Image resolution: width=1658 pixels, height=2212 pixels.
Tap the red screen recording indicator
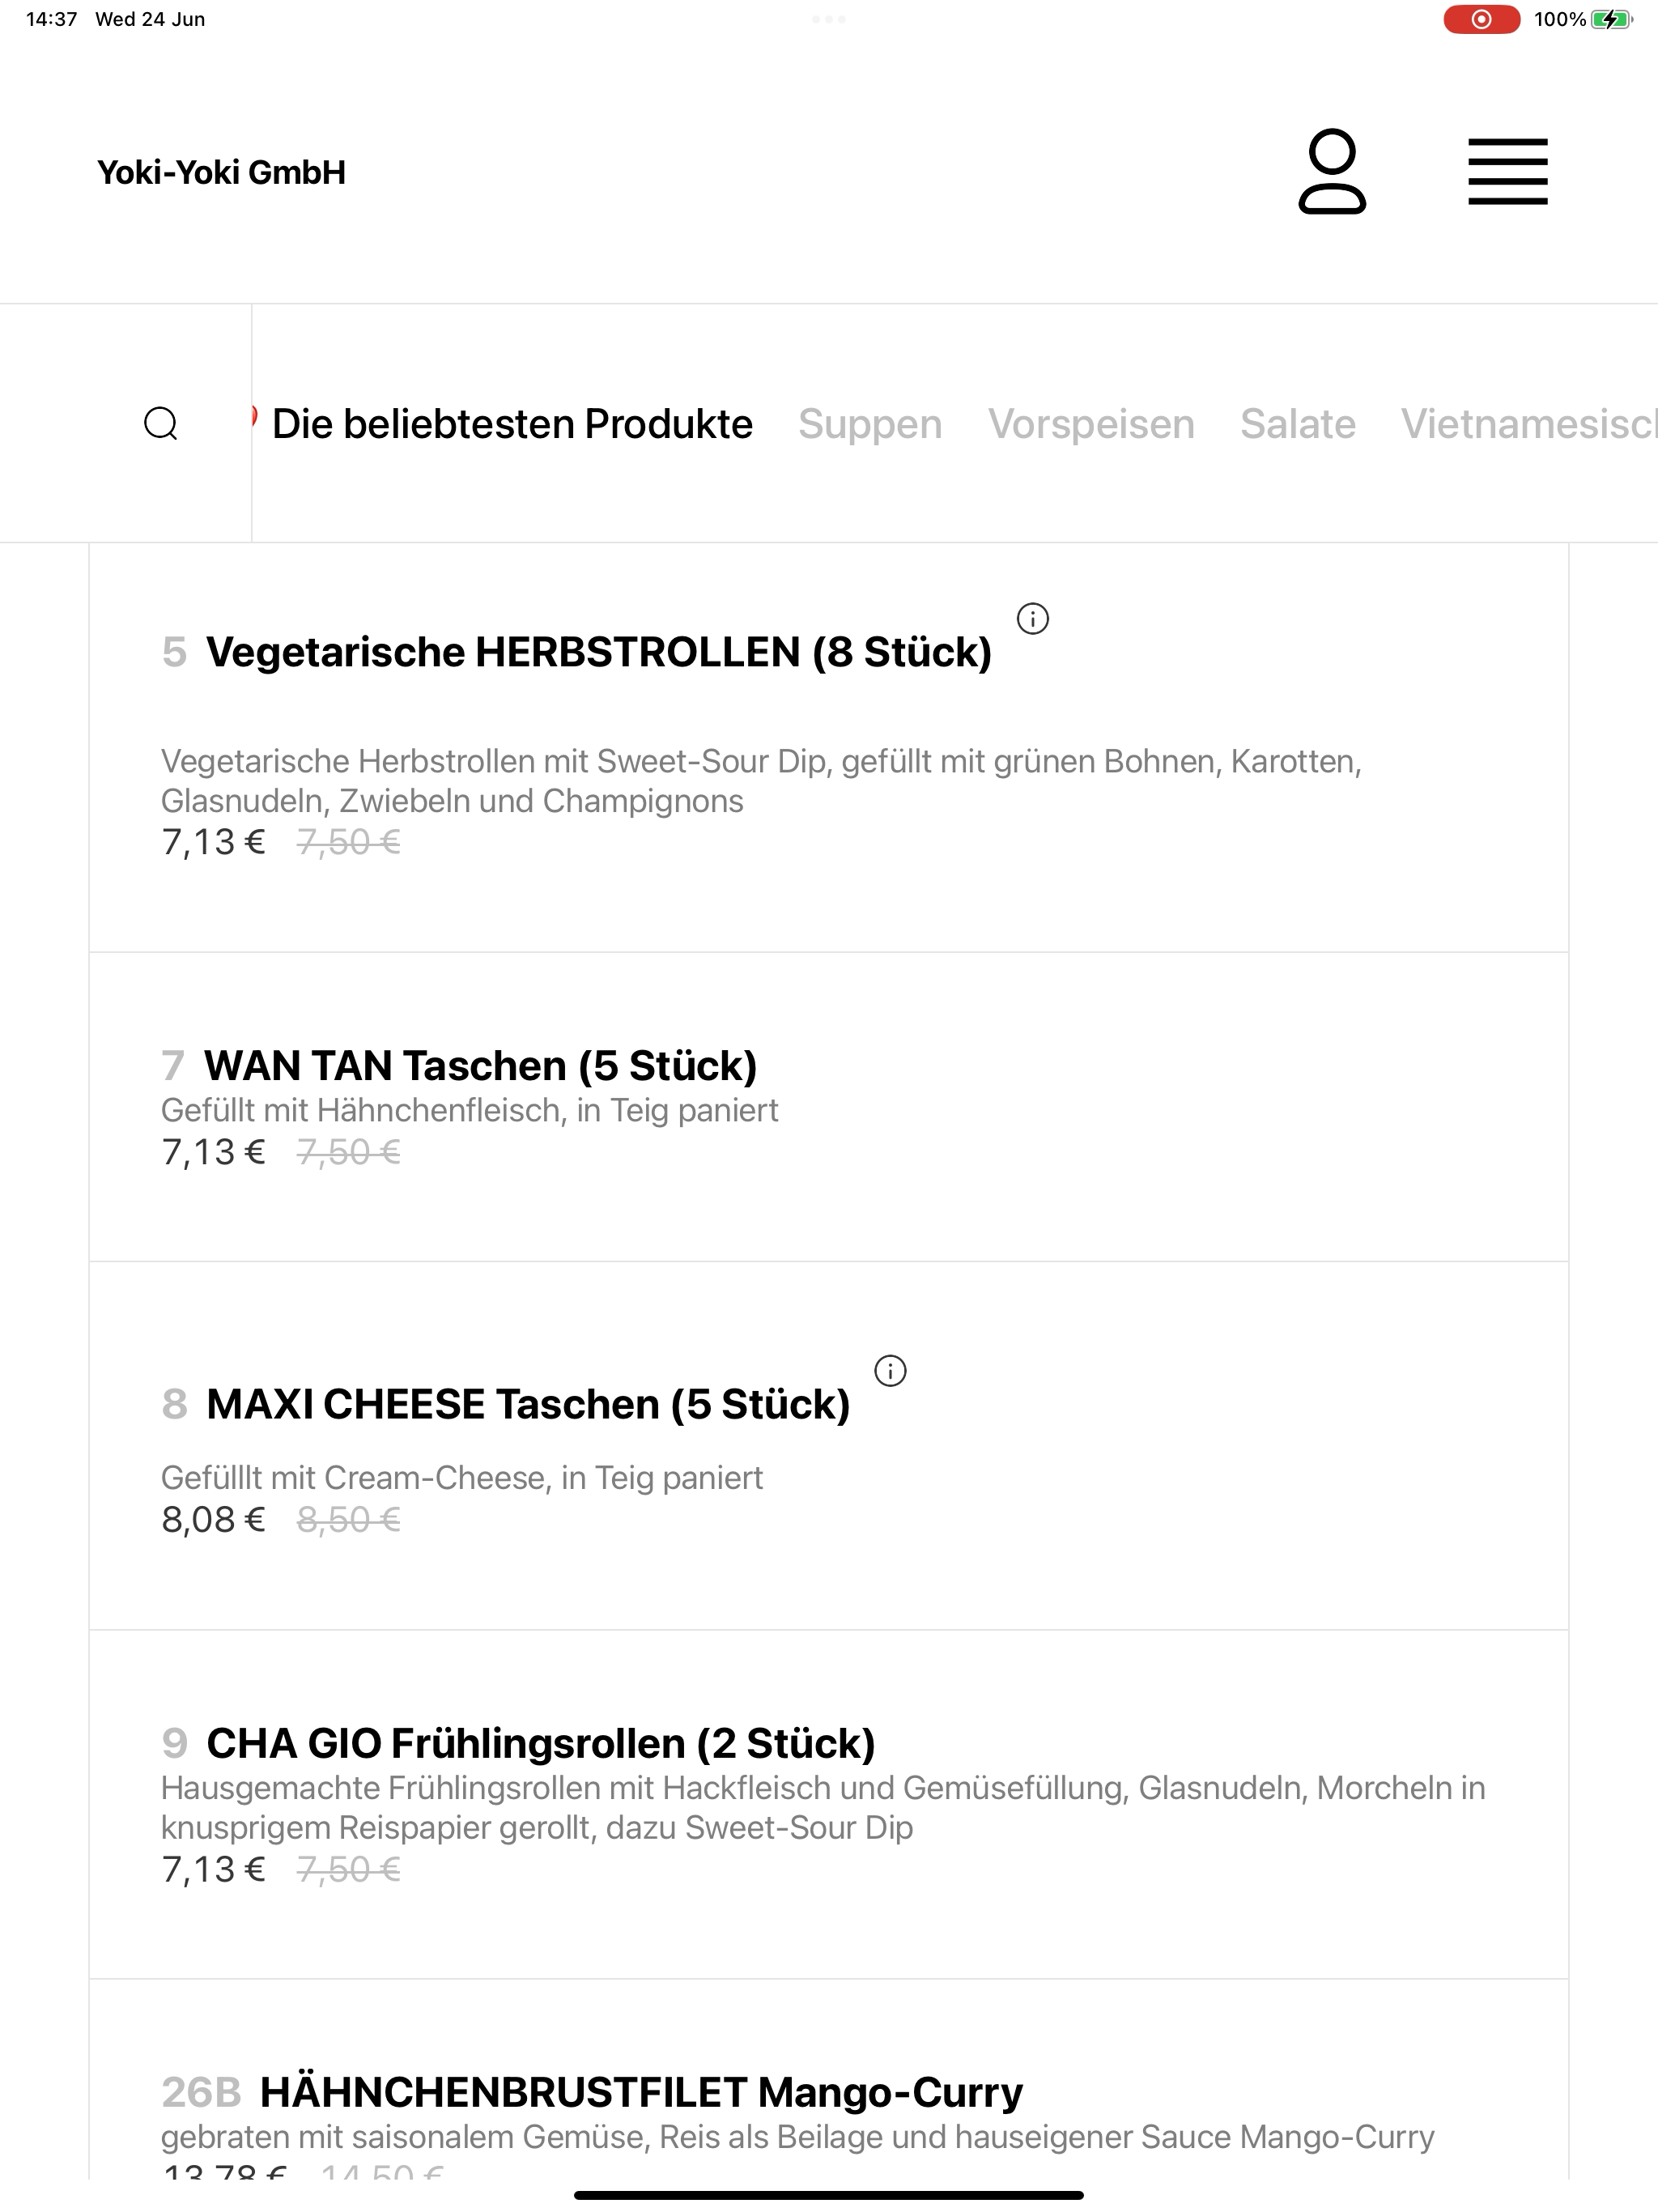(1481, 19)
